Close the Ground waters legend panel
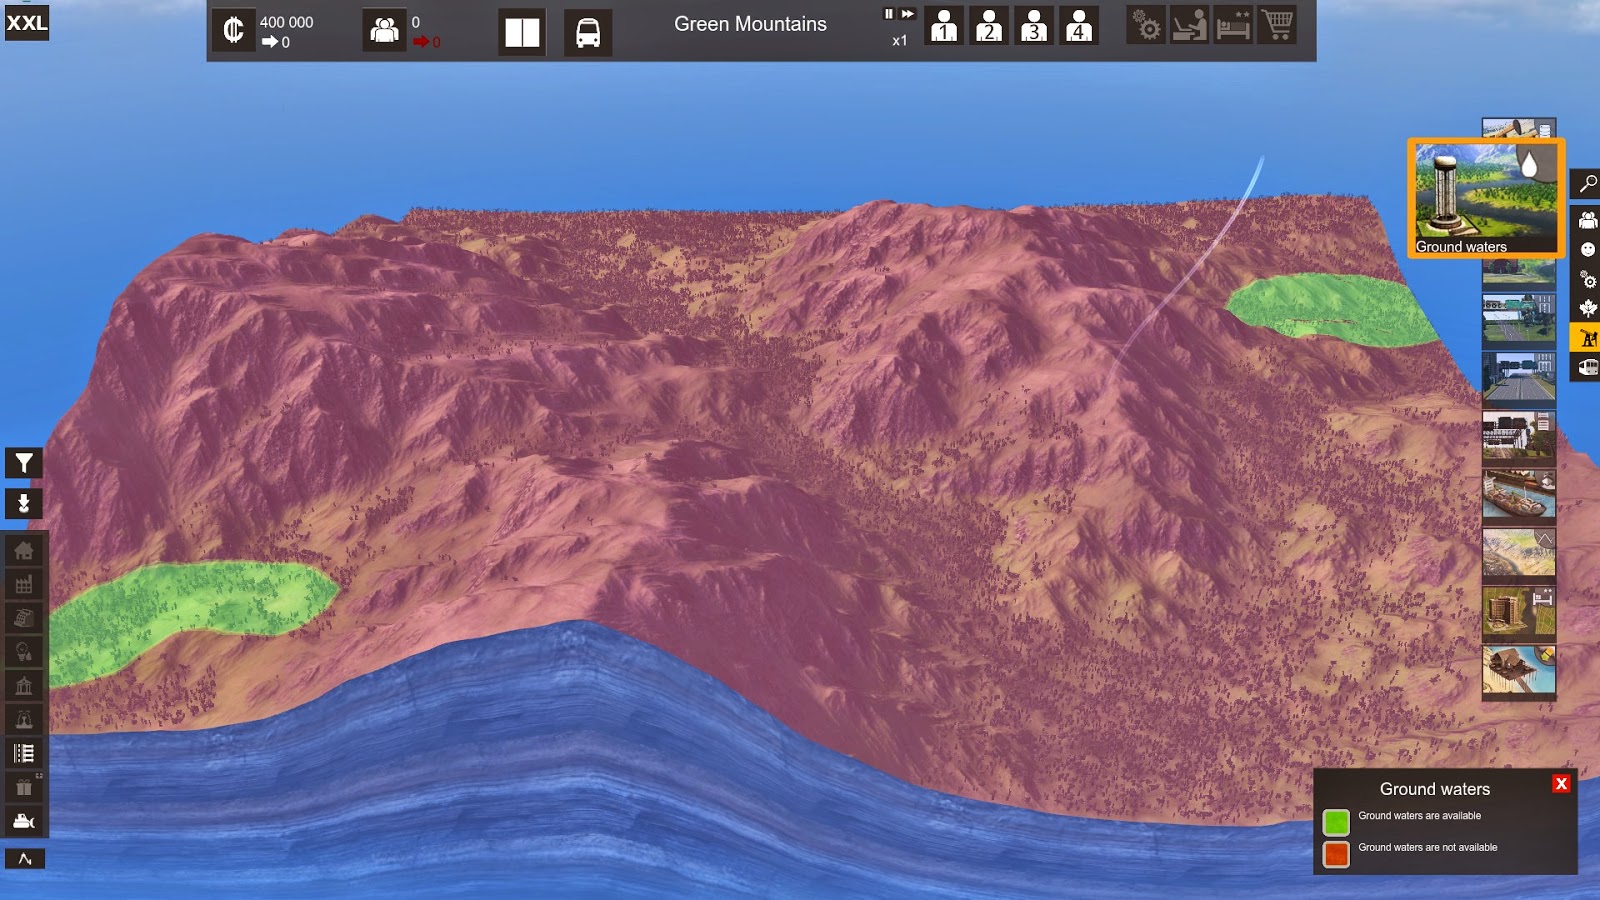The width and height of the screenshot is (1600, 900). tap(1561, 784)
